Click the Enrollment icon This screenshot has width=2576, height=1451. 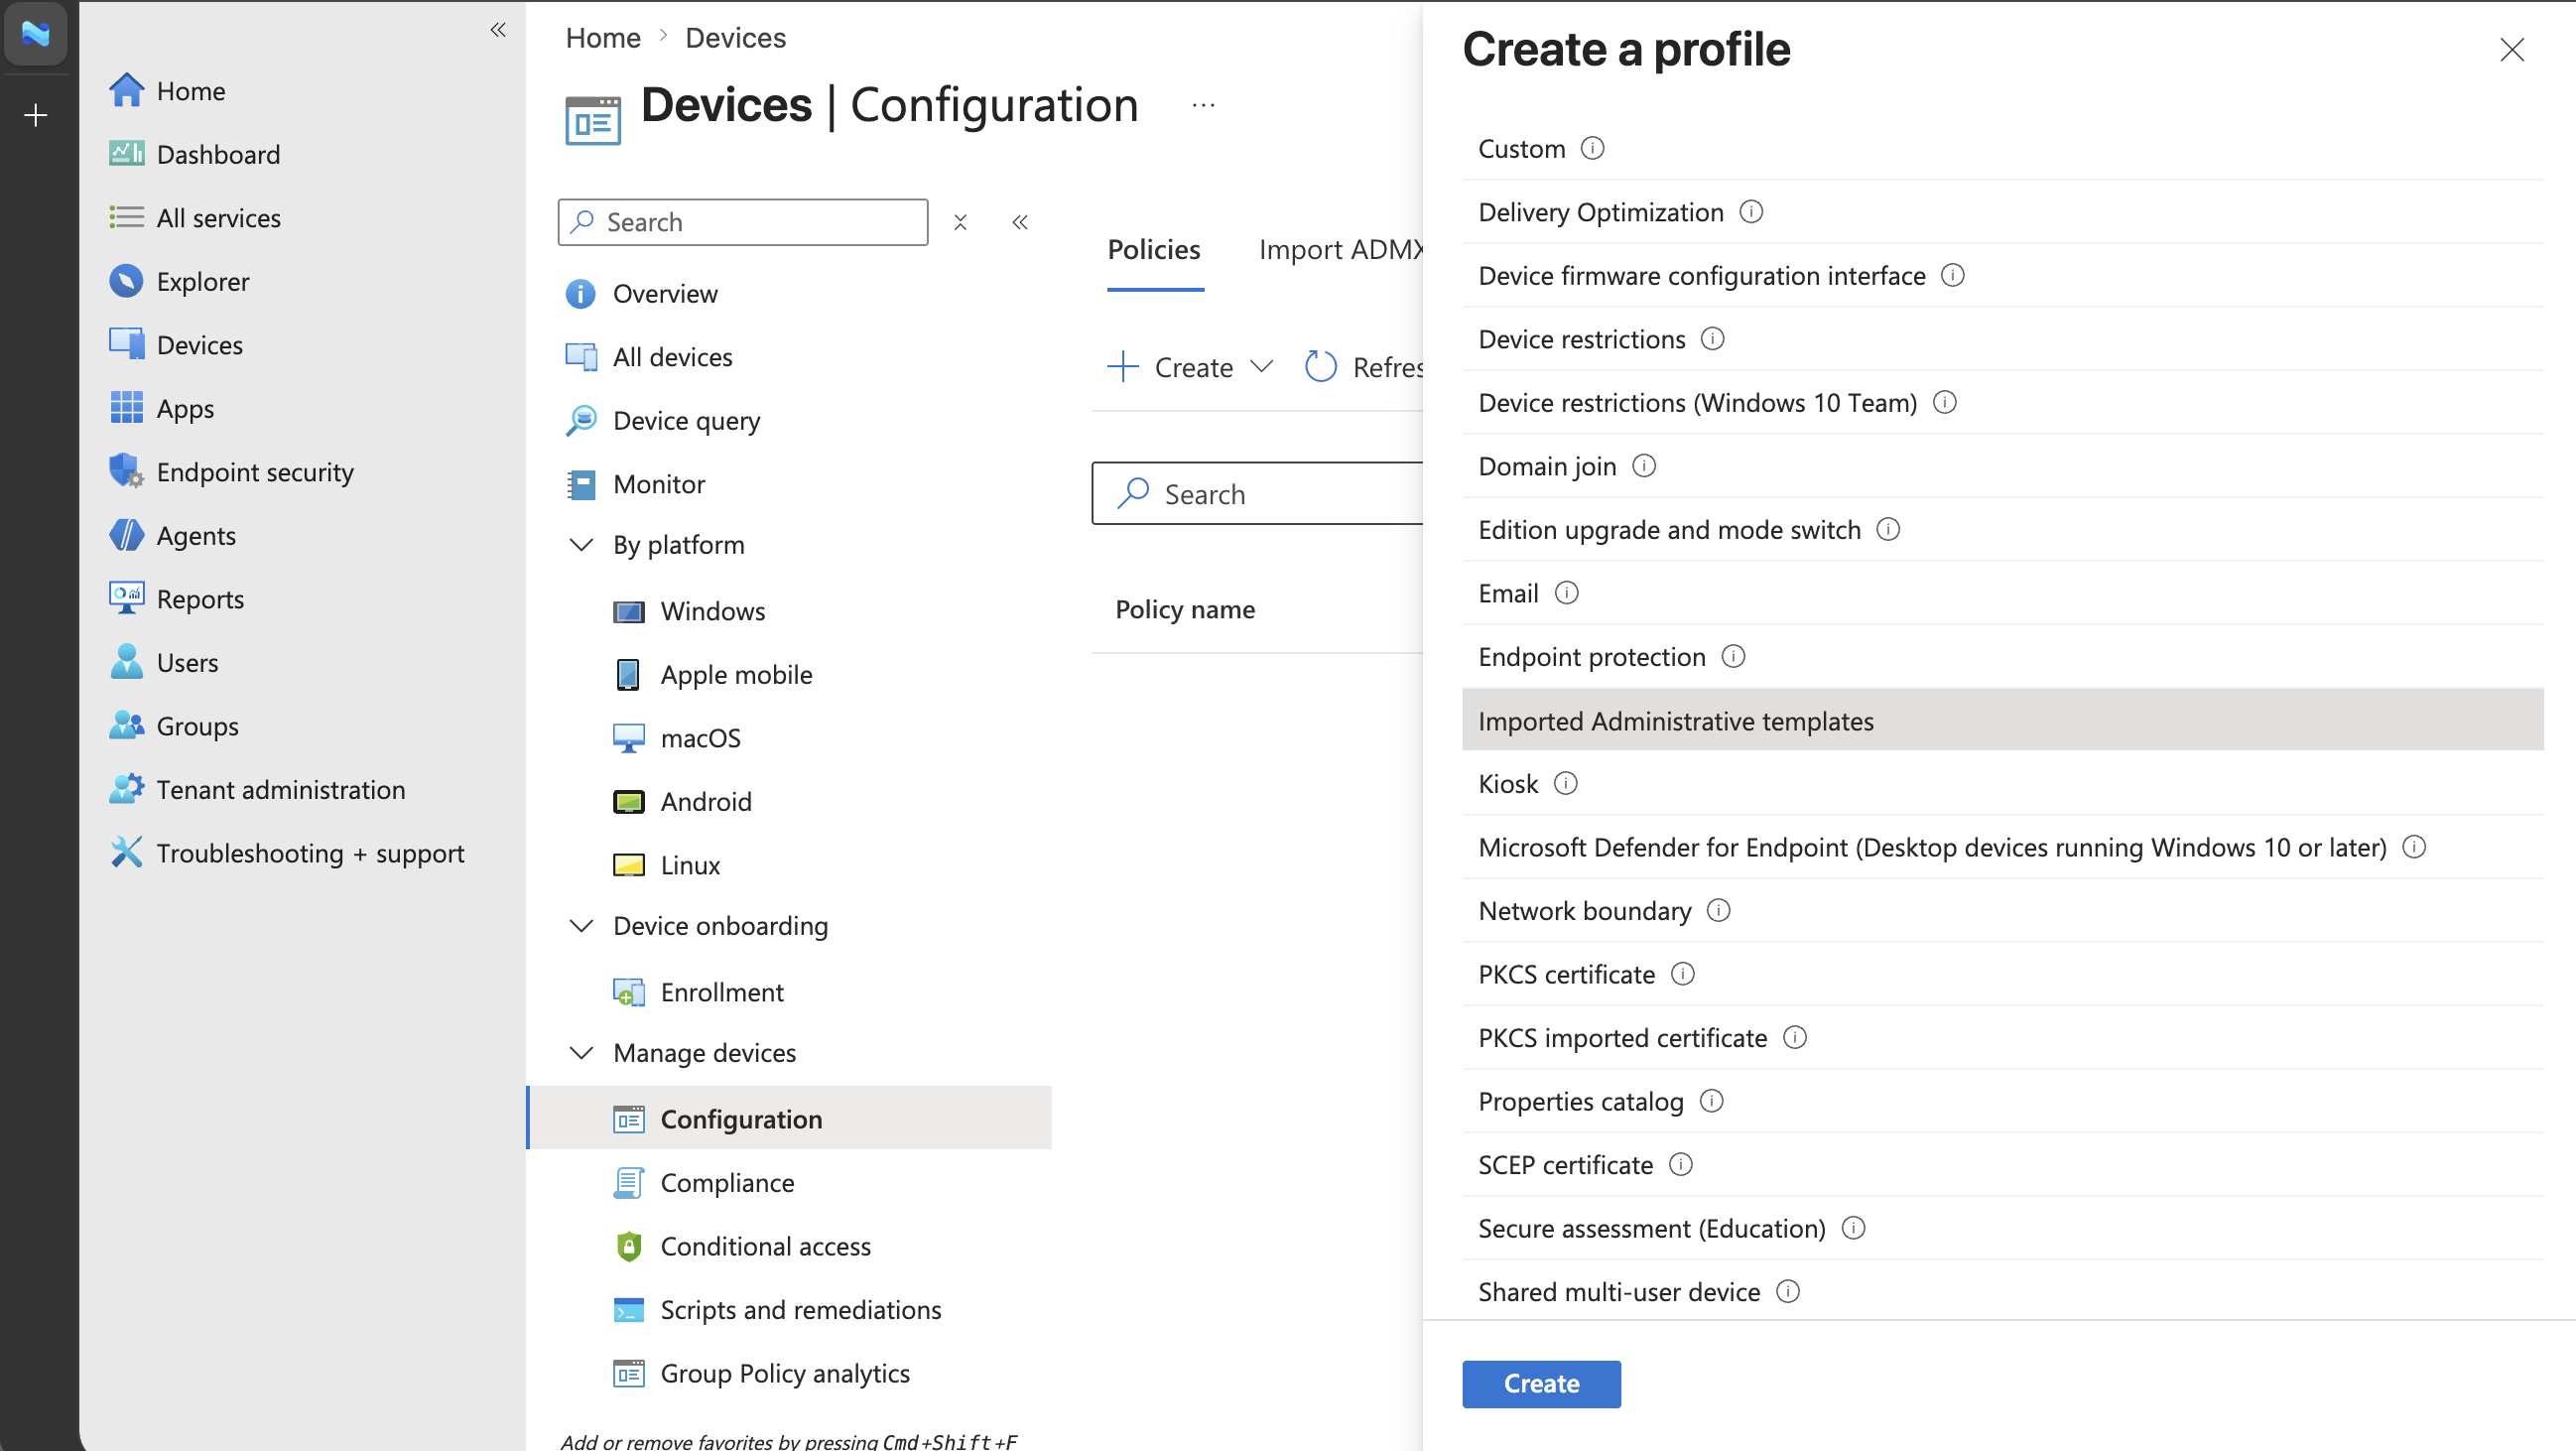[x=628, y=992]
